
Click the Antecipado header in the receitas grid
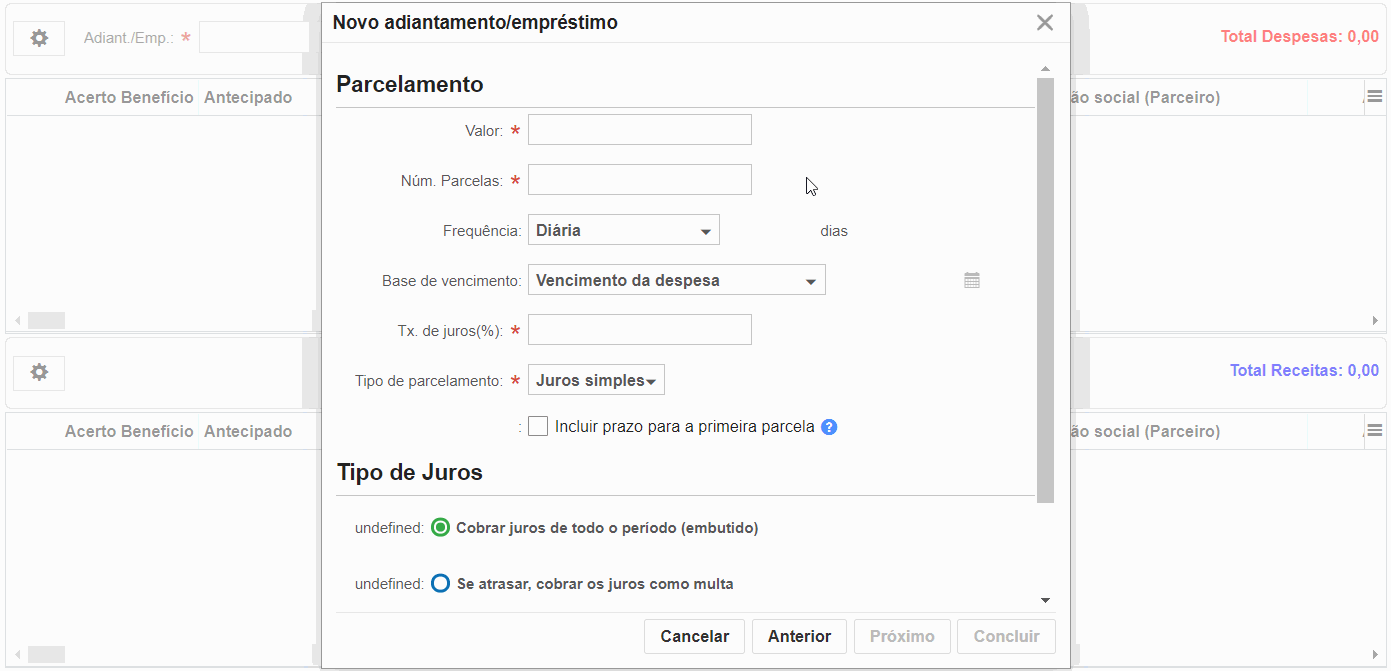248,431
